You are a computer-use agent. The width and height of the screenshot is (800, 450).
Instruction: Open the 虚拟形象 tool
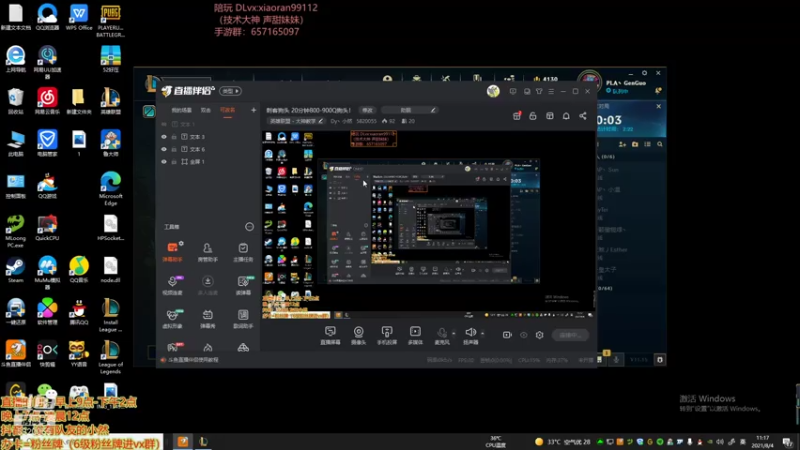(173, 318)
